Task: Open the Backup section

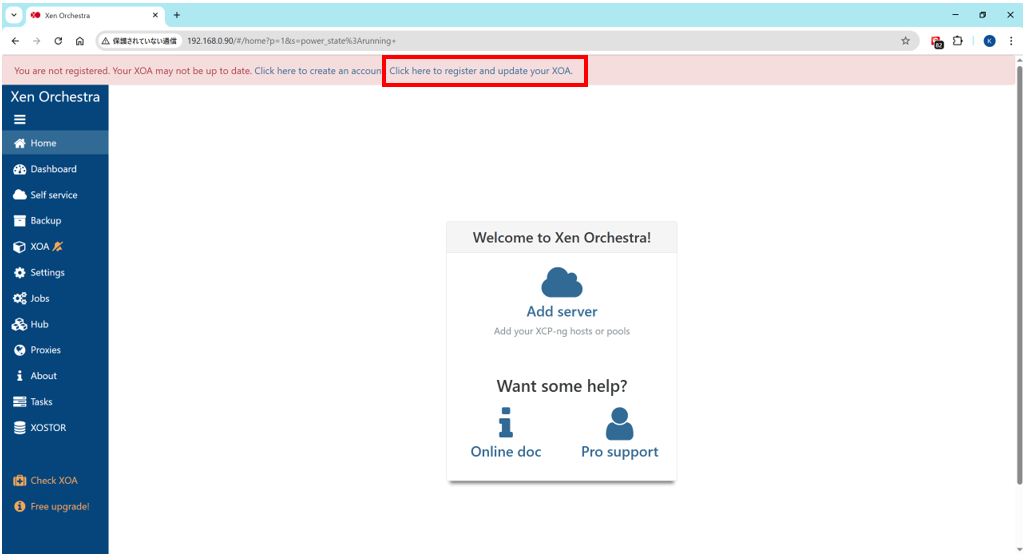Action: (x=45, y=221)
